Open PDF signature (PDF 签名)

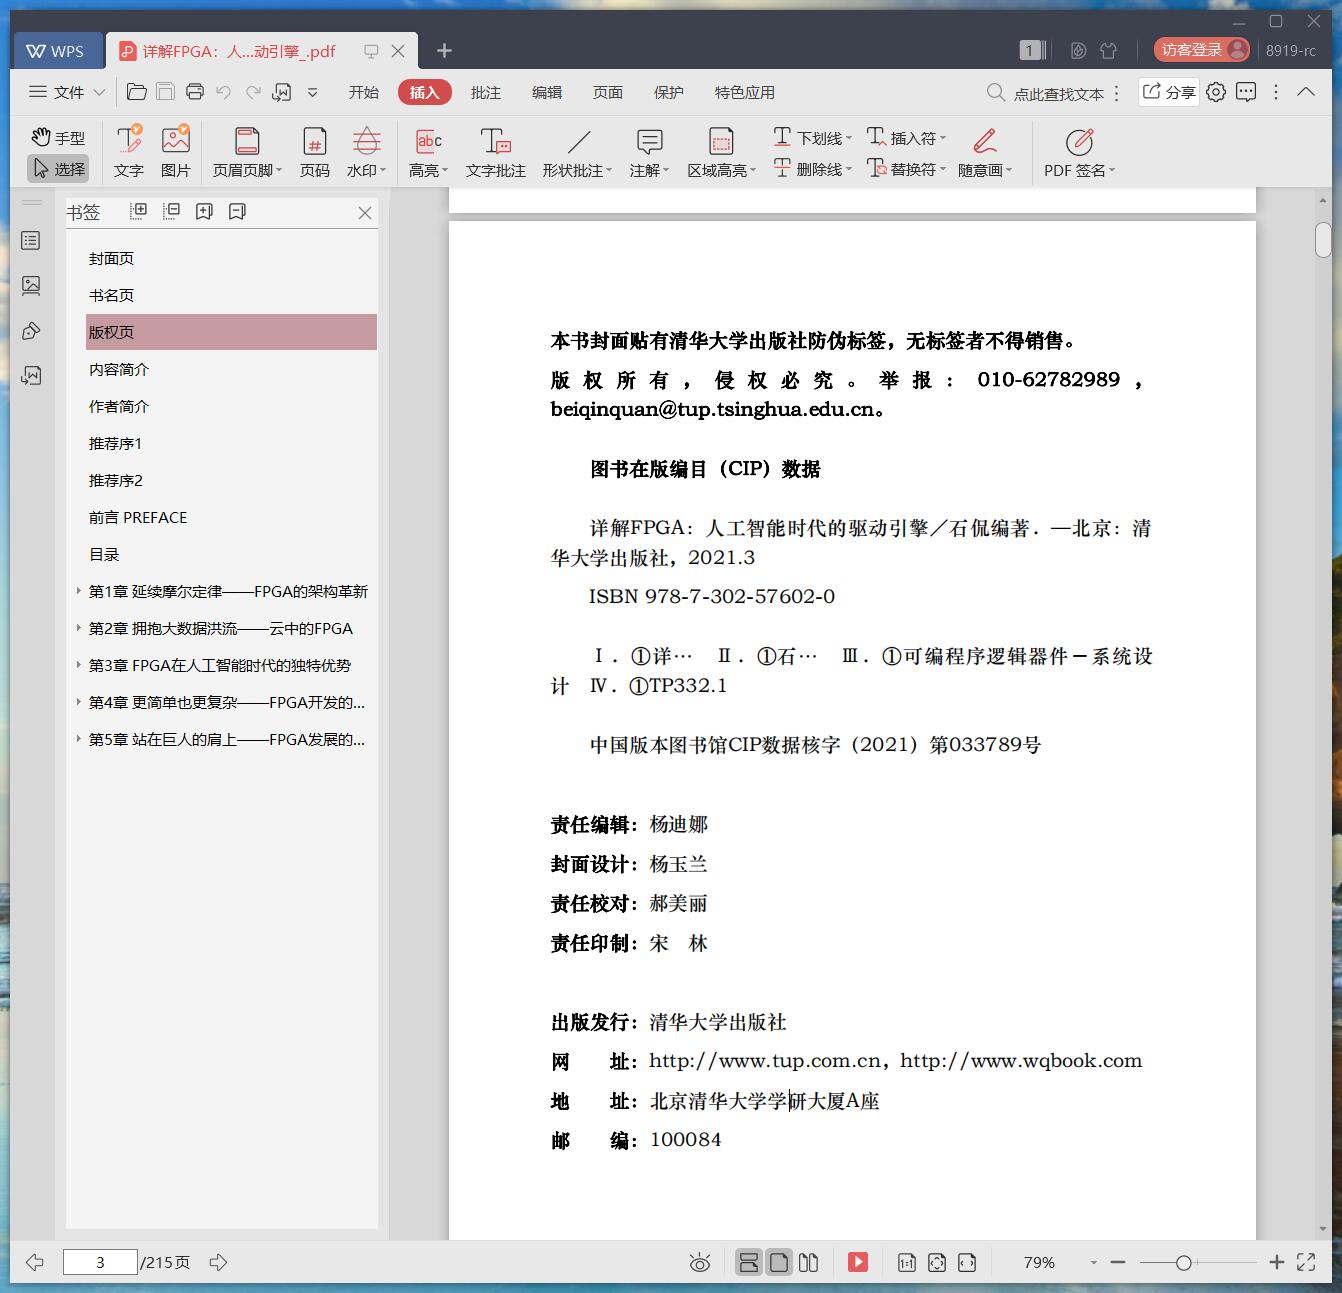pos(1079,152)
